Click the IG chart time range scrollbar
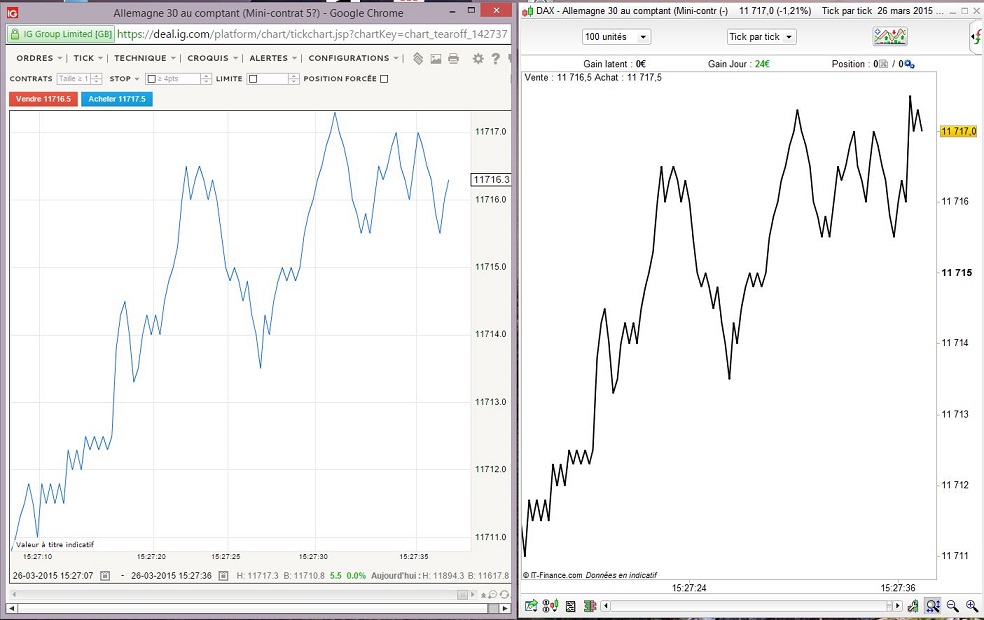The width and height of the screenshot is (984, 620). pyautogui.click(x=242, y=594)
